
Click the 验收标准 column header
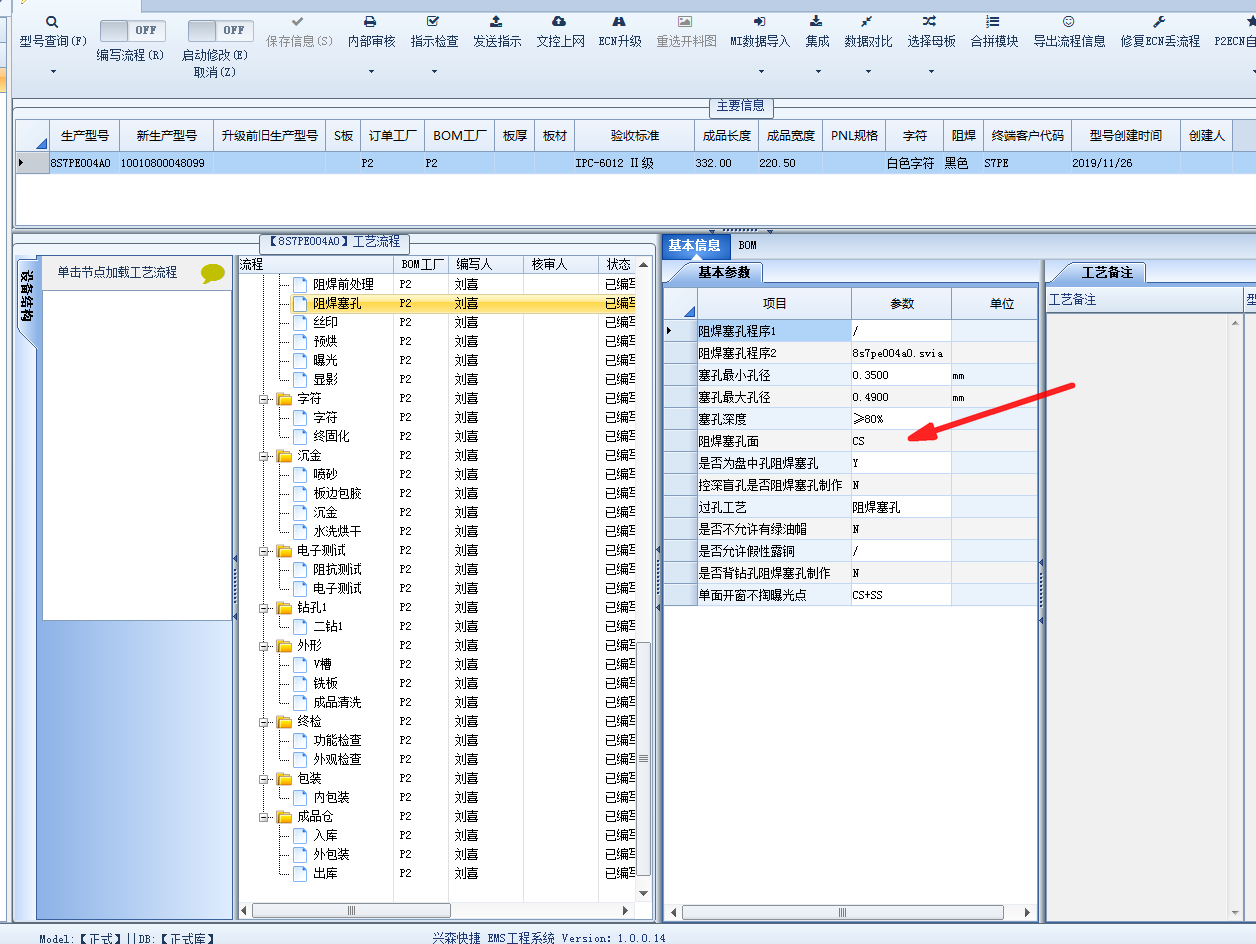coord(634,136)
